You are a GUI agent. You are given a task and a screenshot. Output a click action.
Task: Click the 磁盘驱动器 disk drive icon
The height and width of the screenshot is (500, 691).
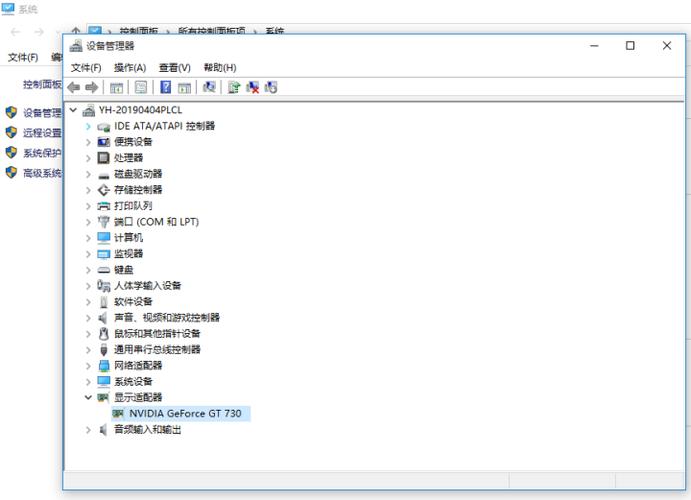point(104,175)
